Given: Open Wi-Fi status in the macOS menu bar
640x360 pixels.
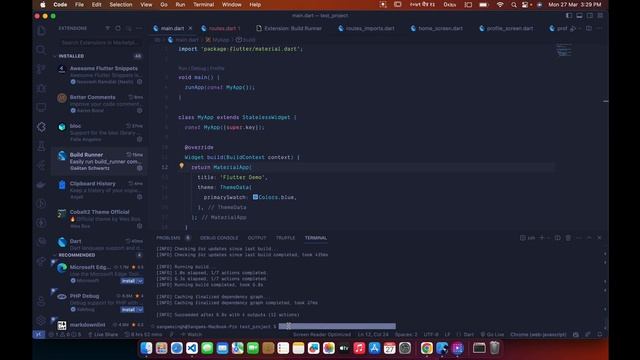Looking at the screenshot, I should point(500,4).
